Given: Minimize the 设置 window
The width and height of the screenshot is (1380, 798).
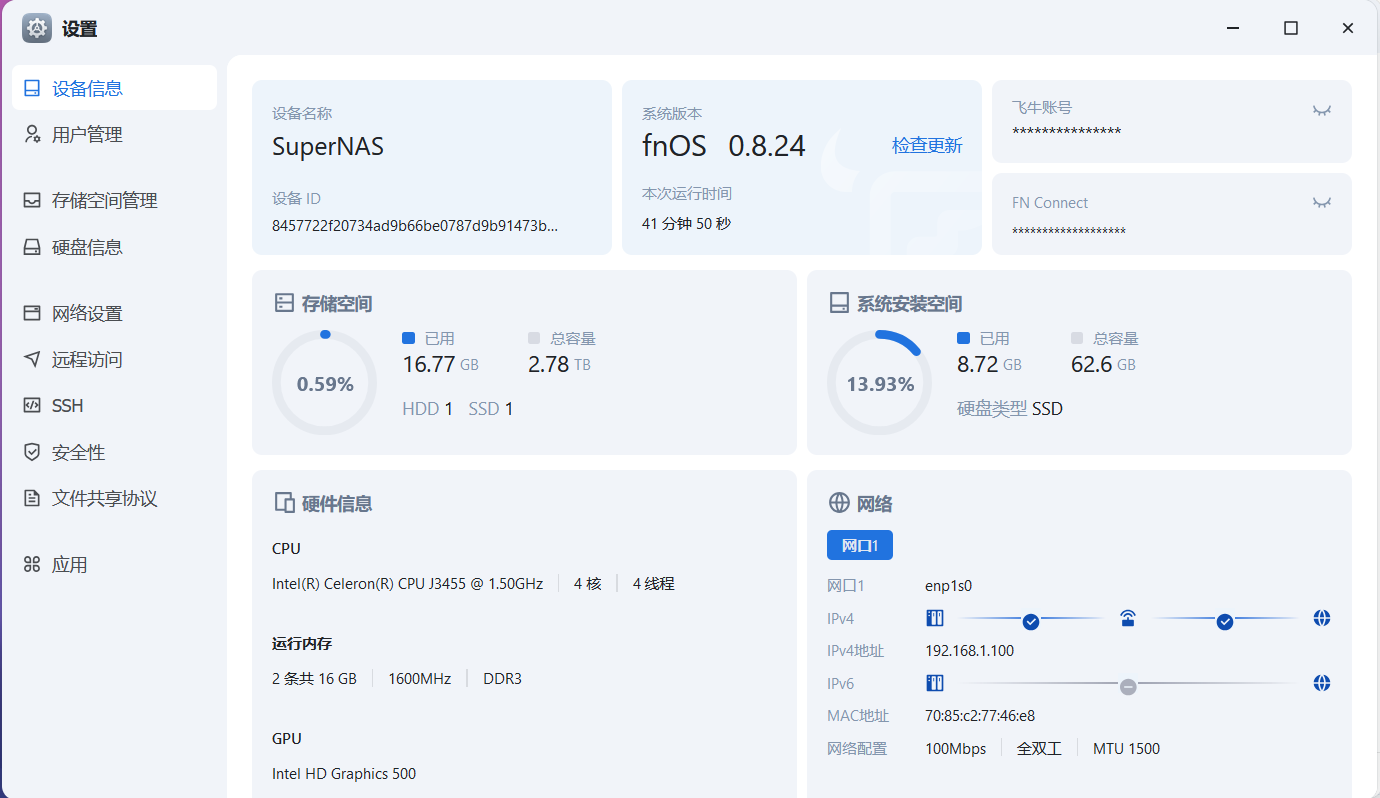Looking at the screenshot, I should pos(1234,28).
